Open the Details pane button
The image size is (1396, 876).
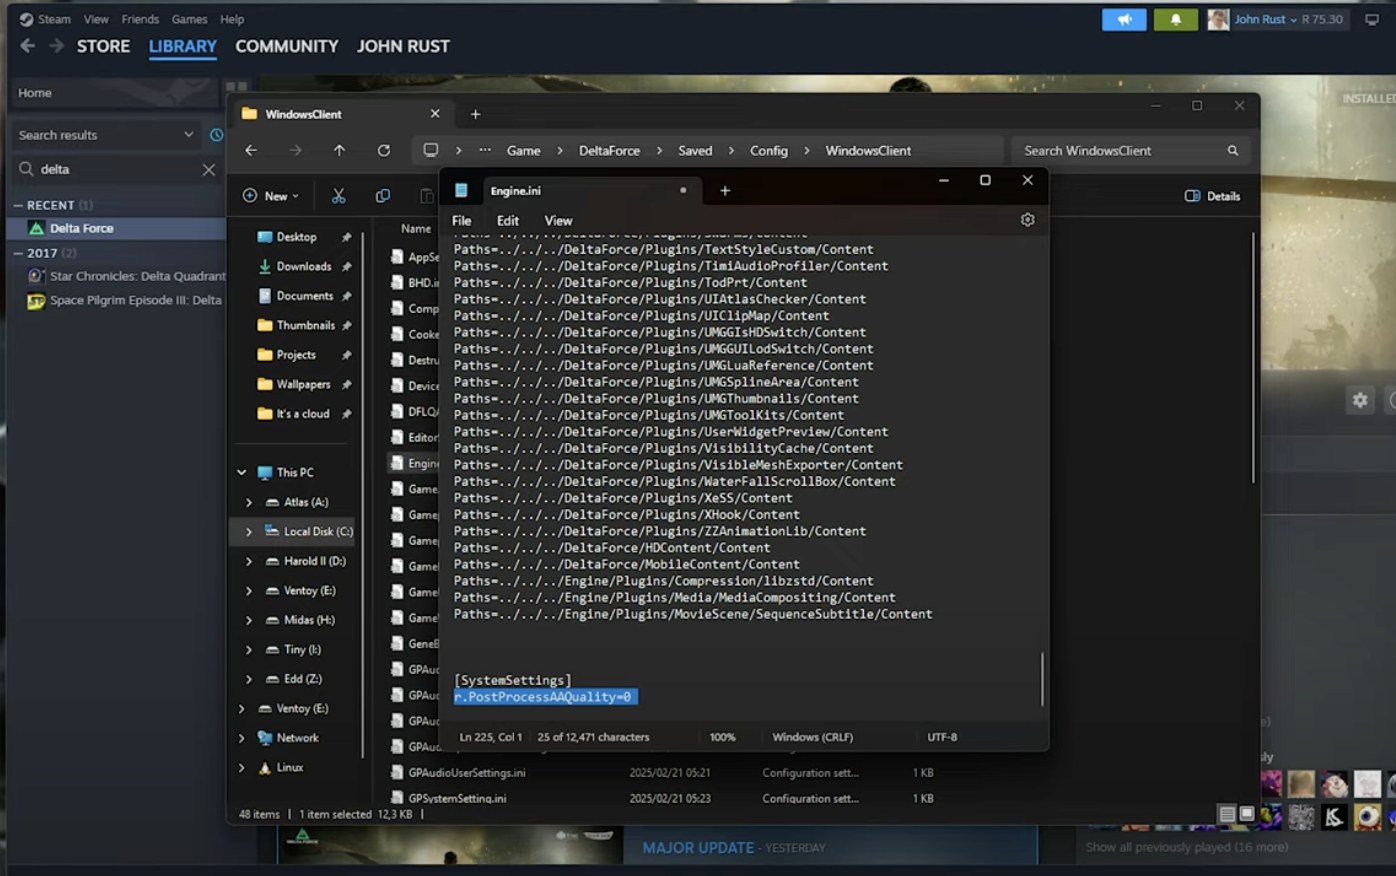click(1212, 196)
